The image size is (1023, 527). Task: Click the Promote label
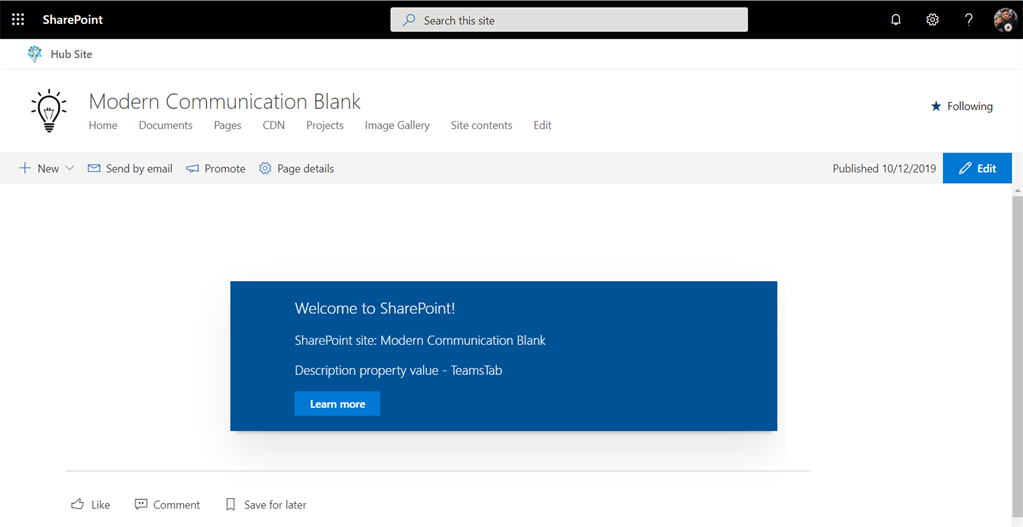pyautogui.click(x=225, y=168)
